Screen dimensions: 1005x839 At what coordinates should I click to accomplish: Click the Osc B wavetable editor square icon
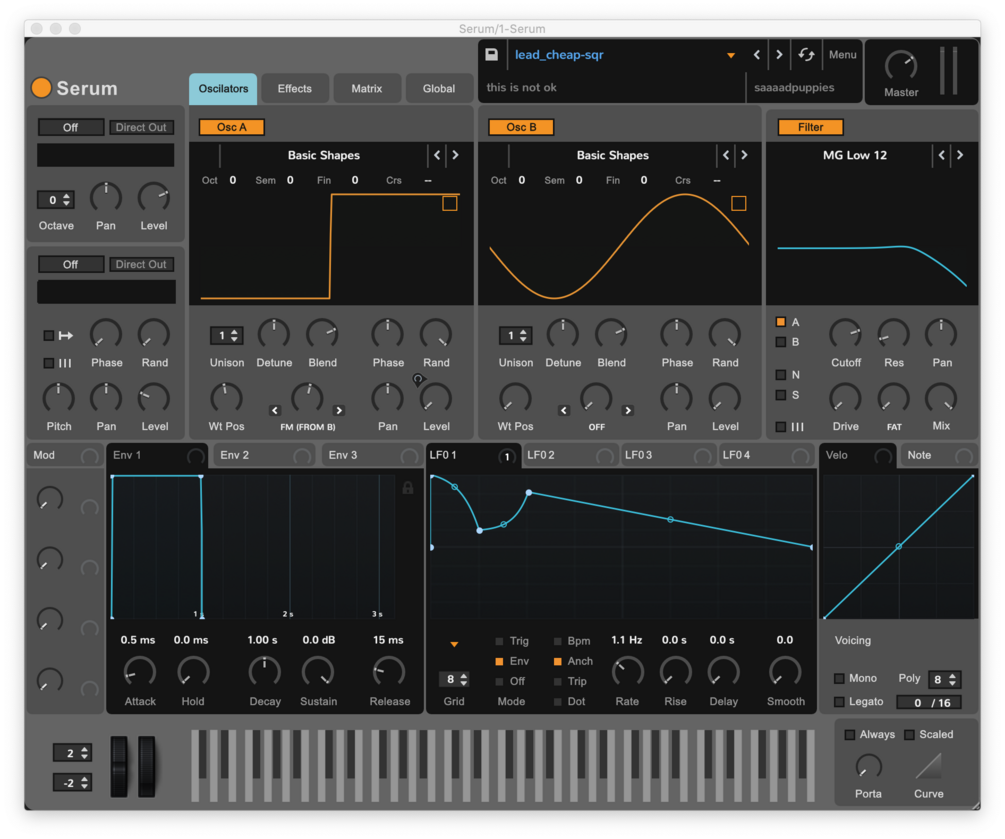pos(738,203)
